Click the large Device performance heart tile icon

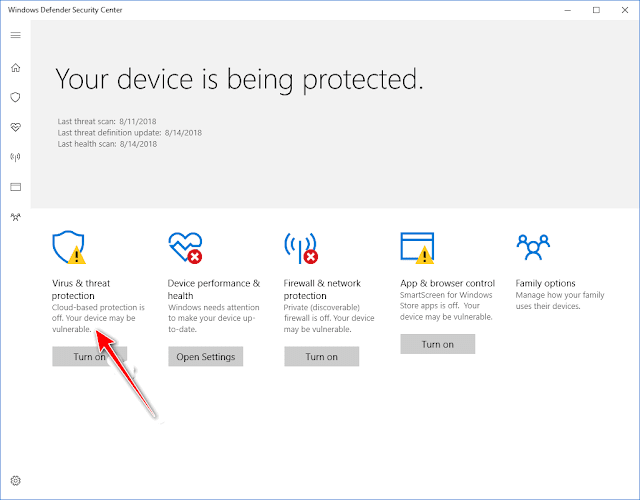click(x=185, y=248)
